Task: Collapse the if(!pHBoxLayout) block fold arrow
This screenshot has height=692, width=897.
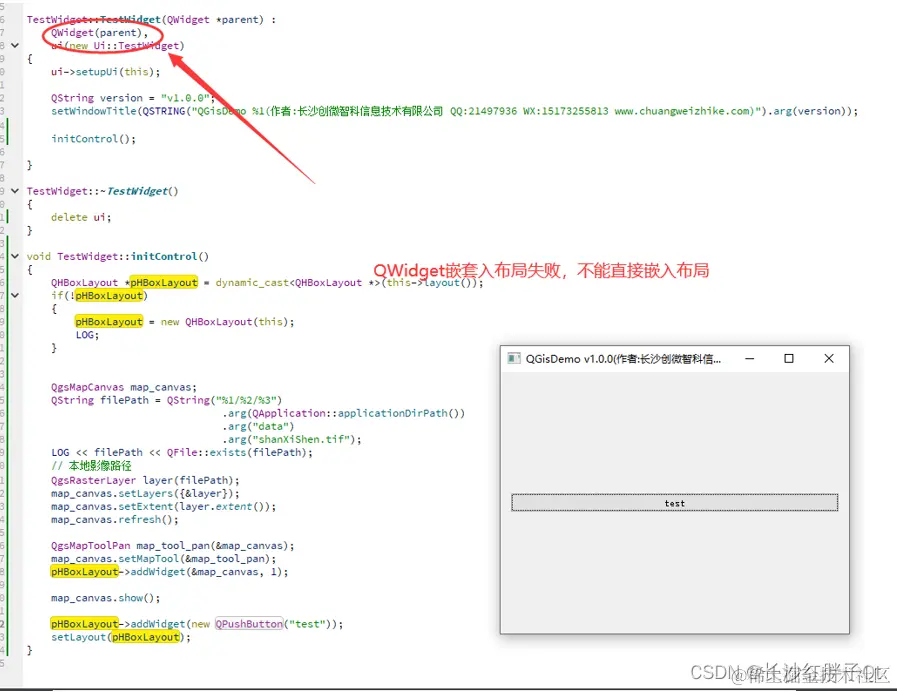Action: (x=15, y=295)
